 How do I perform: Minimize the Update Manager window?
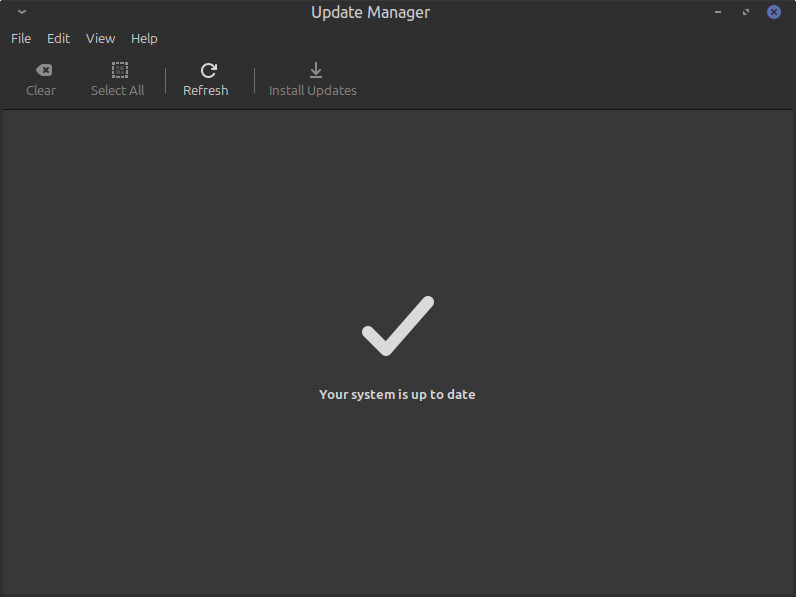(718, 12)
